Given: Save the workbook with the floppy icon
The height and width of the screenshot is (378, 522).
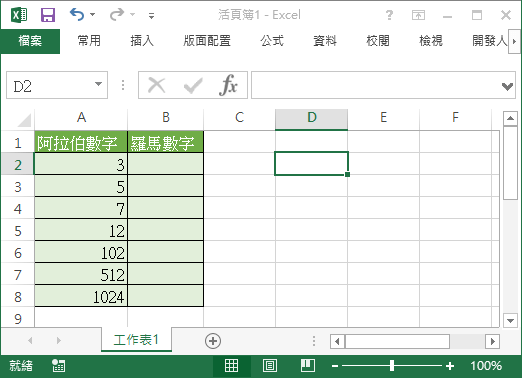Looking at the screenshot, I should 48,15.
